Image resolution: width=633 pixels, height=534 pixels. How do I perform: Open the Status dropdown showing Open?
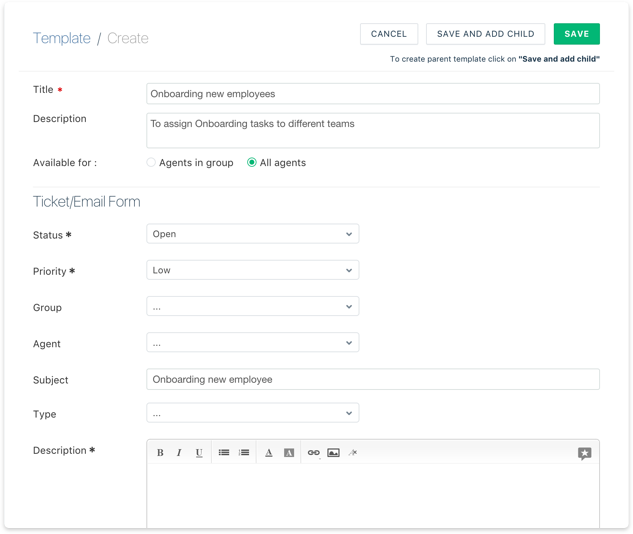[253, 234]
